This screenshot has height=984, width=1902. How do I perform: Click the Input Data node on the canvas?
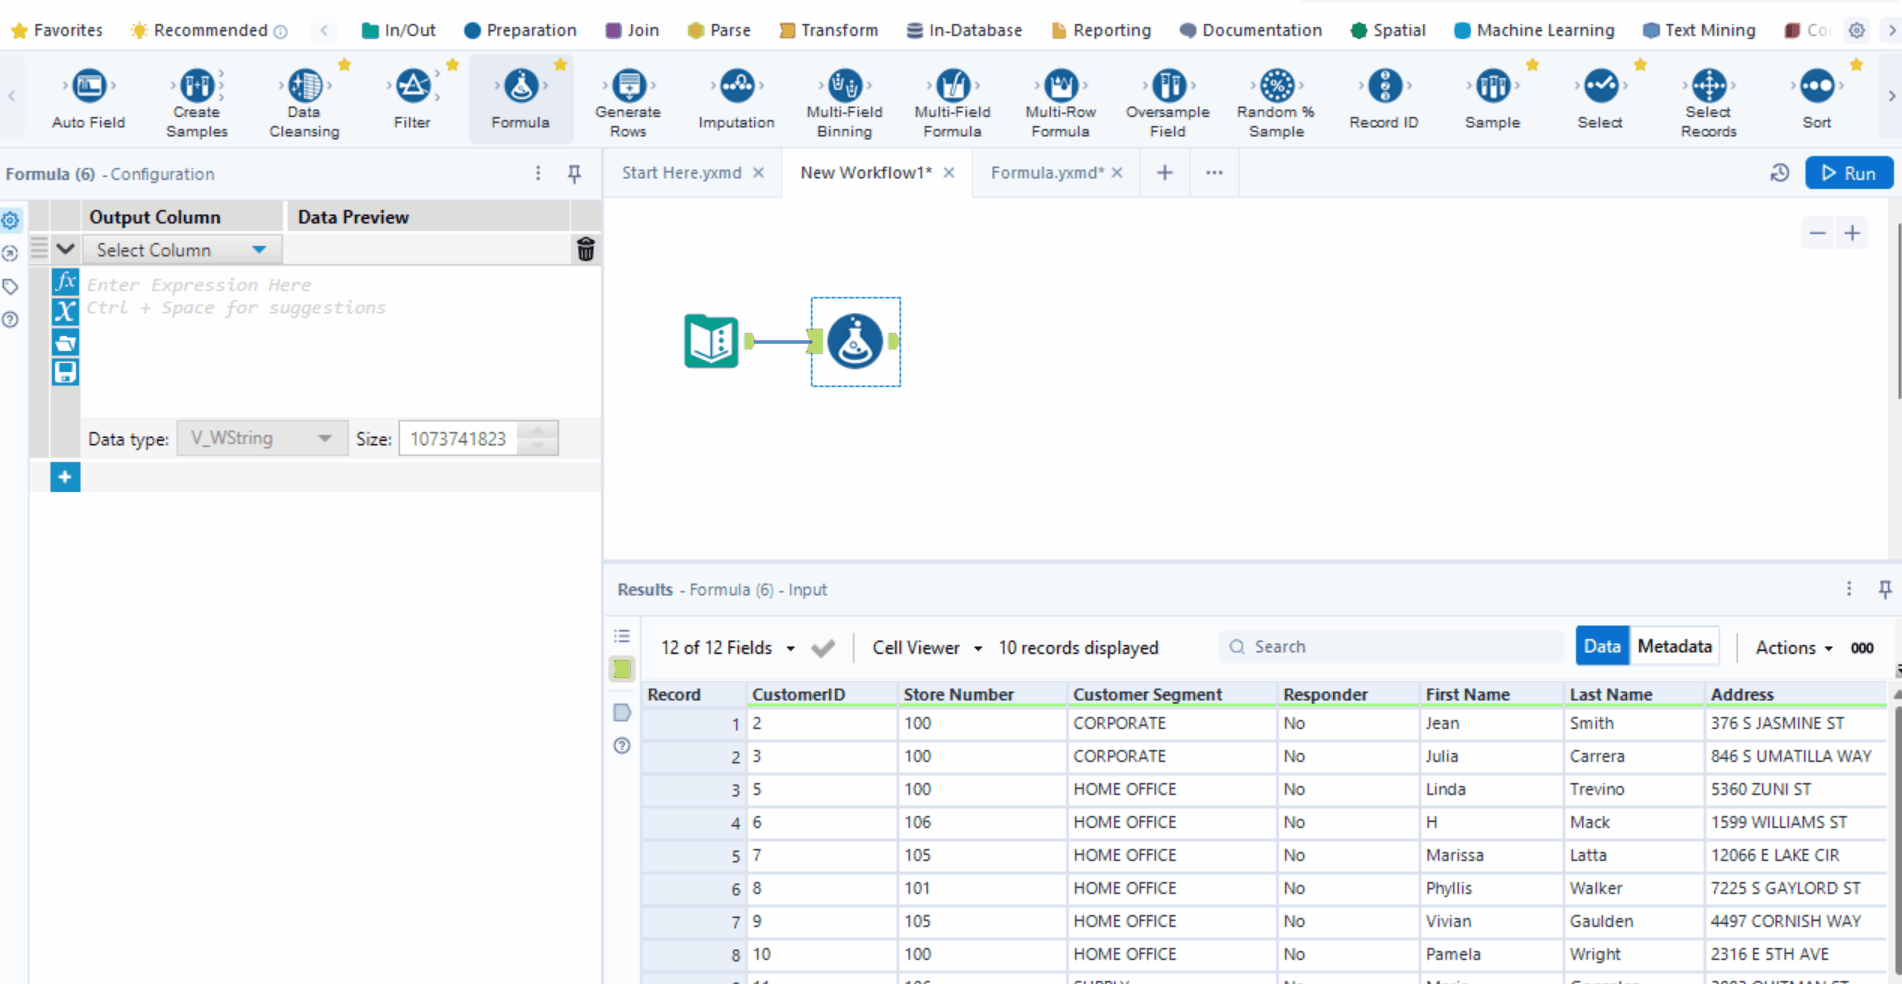point(711,341)
